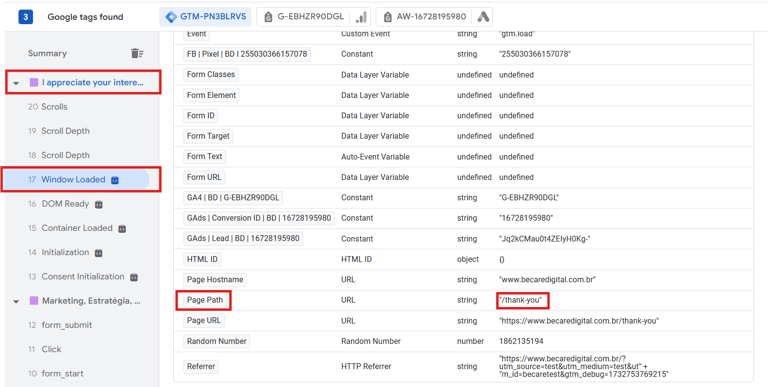Screen dimensions: 768x387
Task: Click the Page URL variable chip
Action: (x=204, y=321)
